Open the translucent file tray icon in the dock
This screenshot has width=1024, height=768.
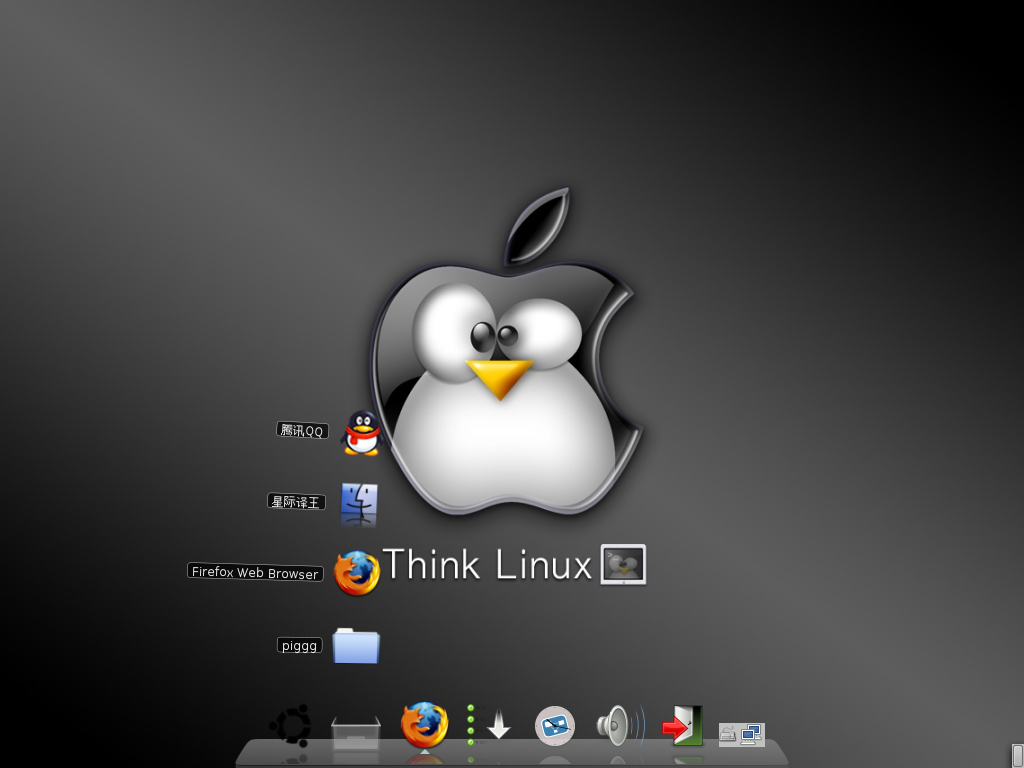pos(356,732)
